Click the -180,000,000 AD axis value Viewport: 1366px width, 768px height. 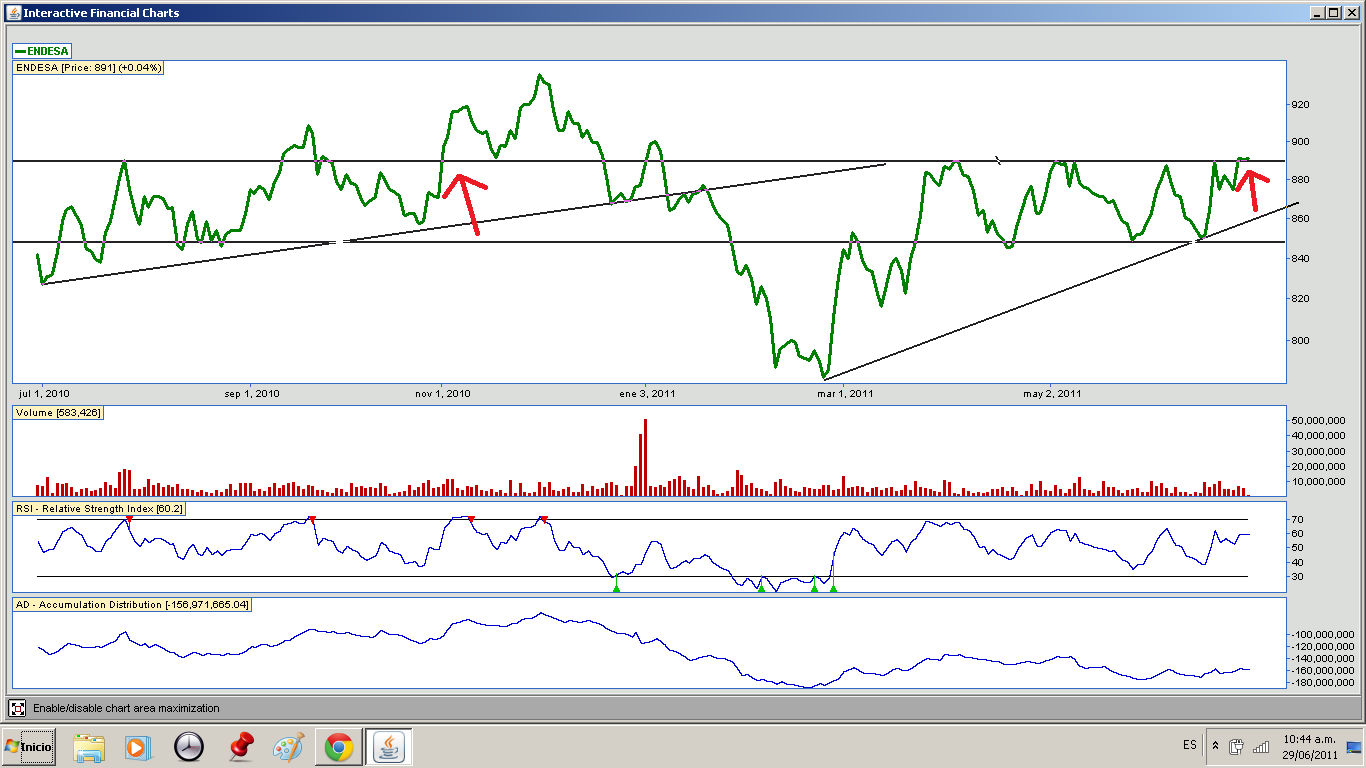pos(1322,683)
